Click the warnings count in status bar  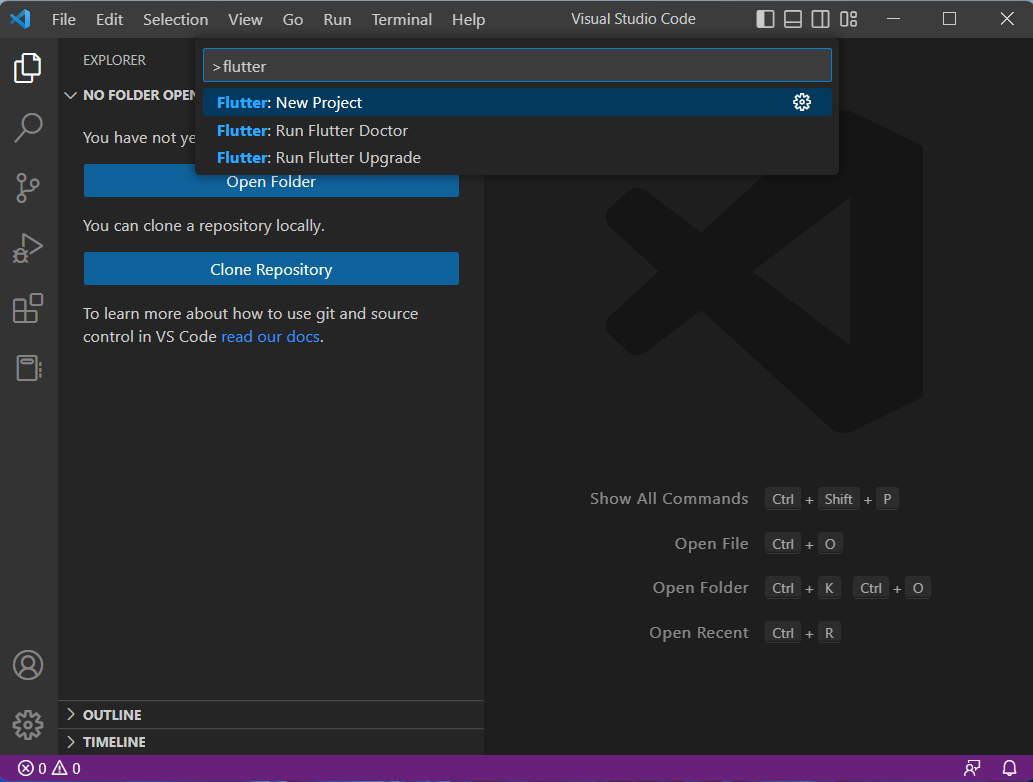click(66, 768)
